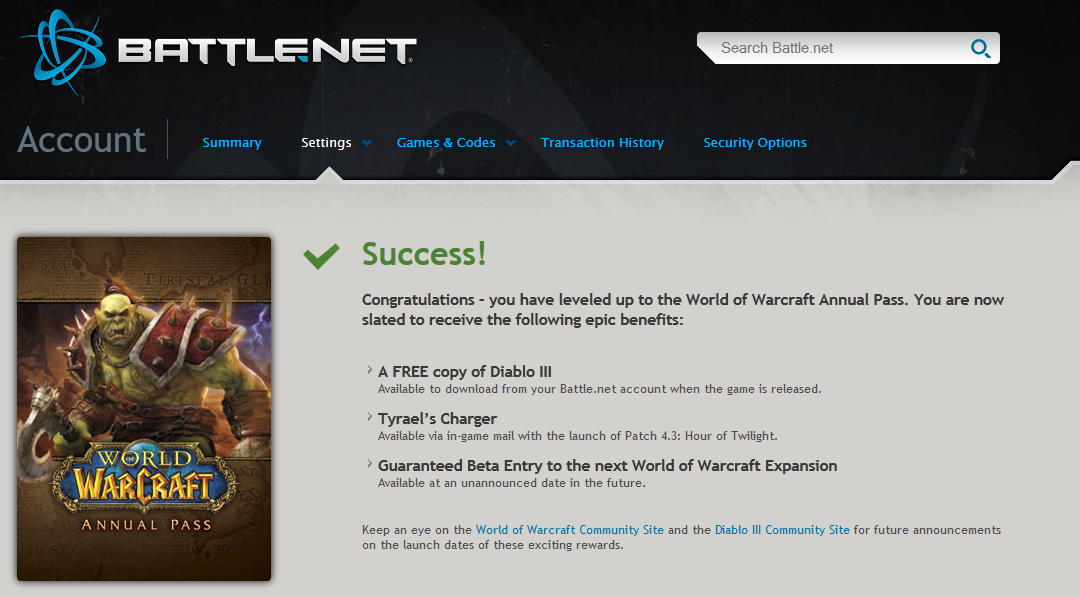Click the arrow bullet beside Guaranteed Beta Entry
Screen dimensions: 1080x597
click(x=369, y=465)
